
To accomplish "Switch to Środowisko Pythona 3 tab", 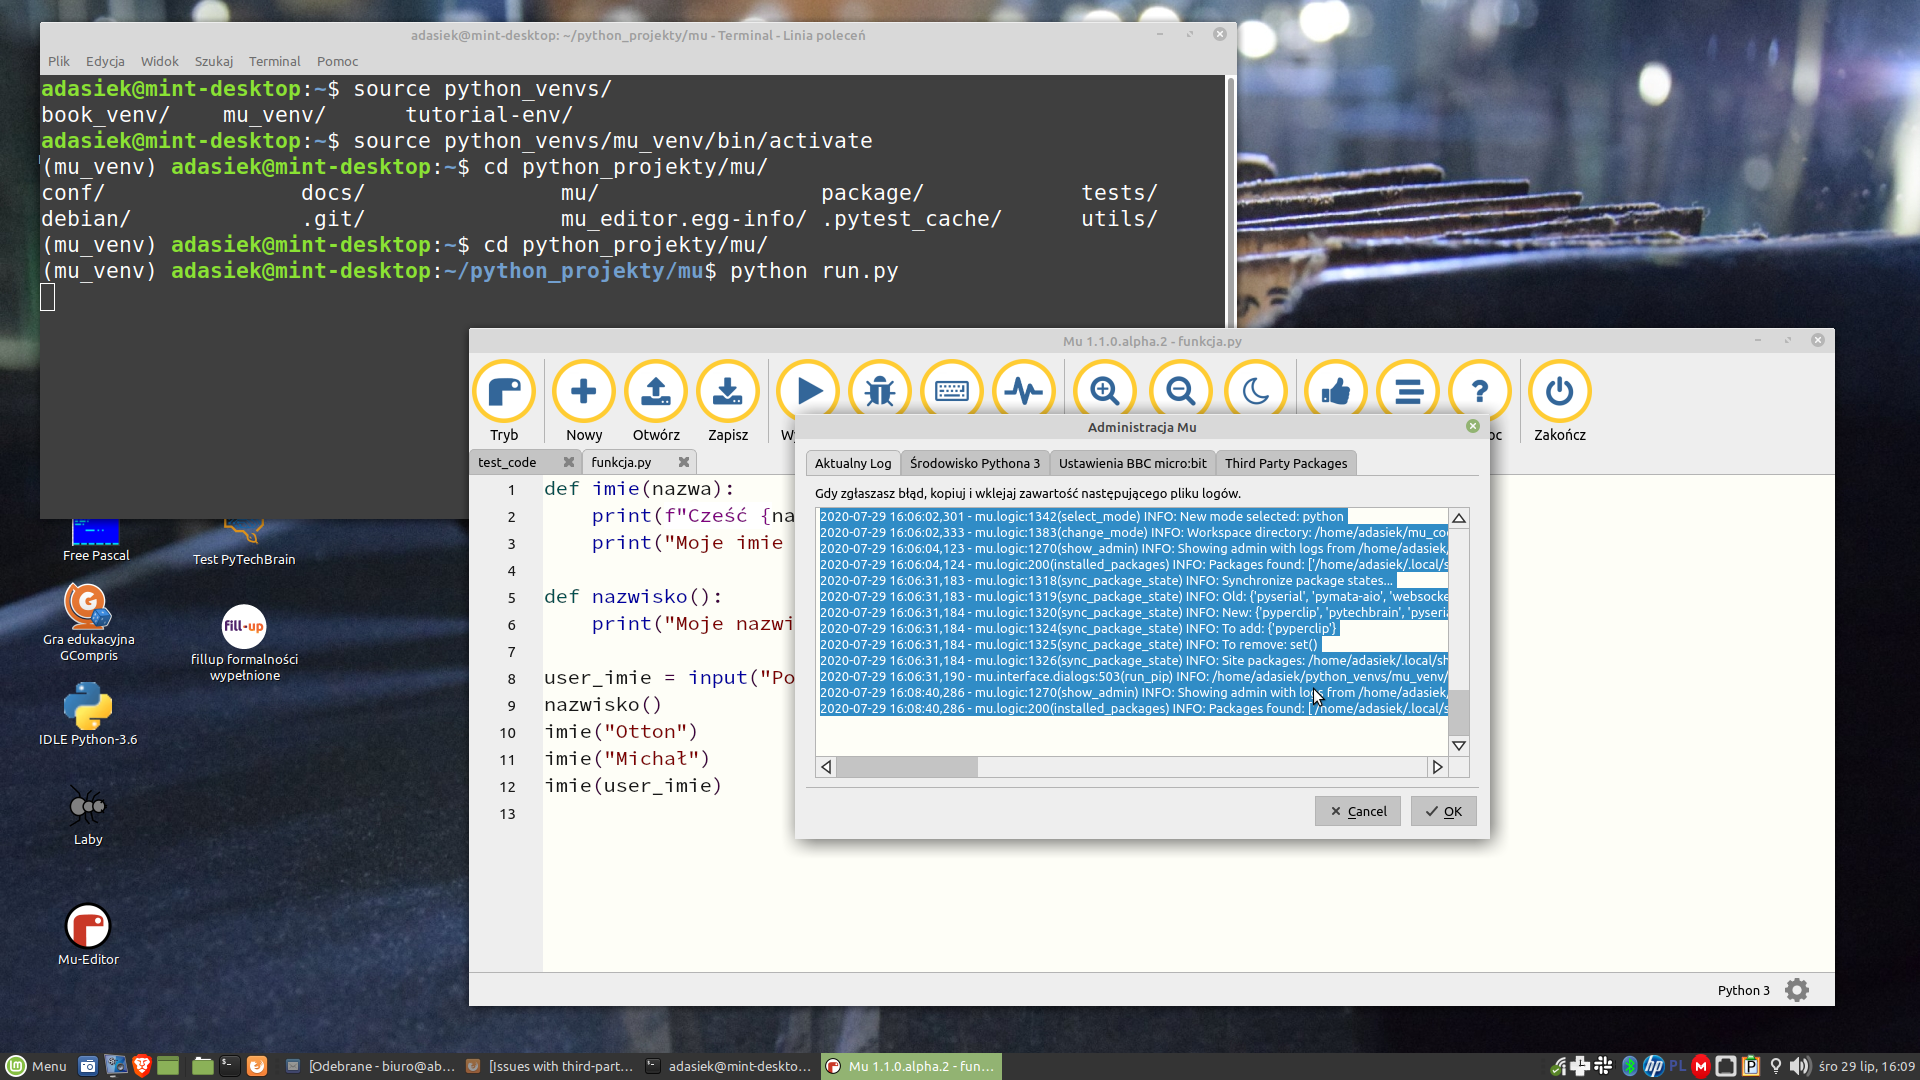I will pos(974,463).
